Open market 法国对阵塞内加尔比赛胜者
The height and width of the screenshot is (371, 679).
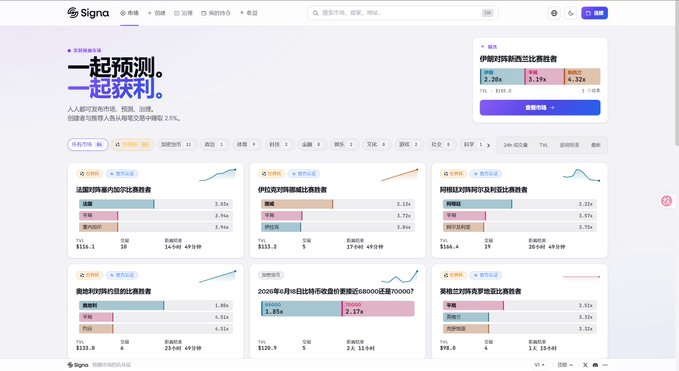click(x=113, y=190)
